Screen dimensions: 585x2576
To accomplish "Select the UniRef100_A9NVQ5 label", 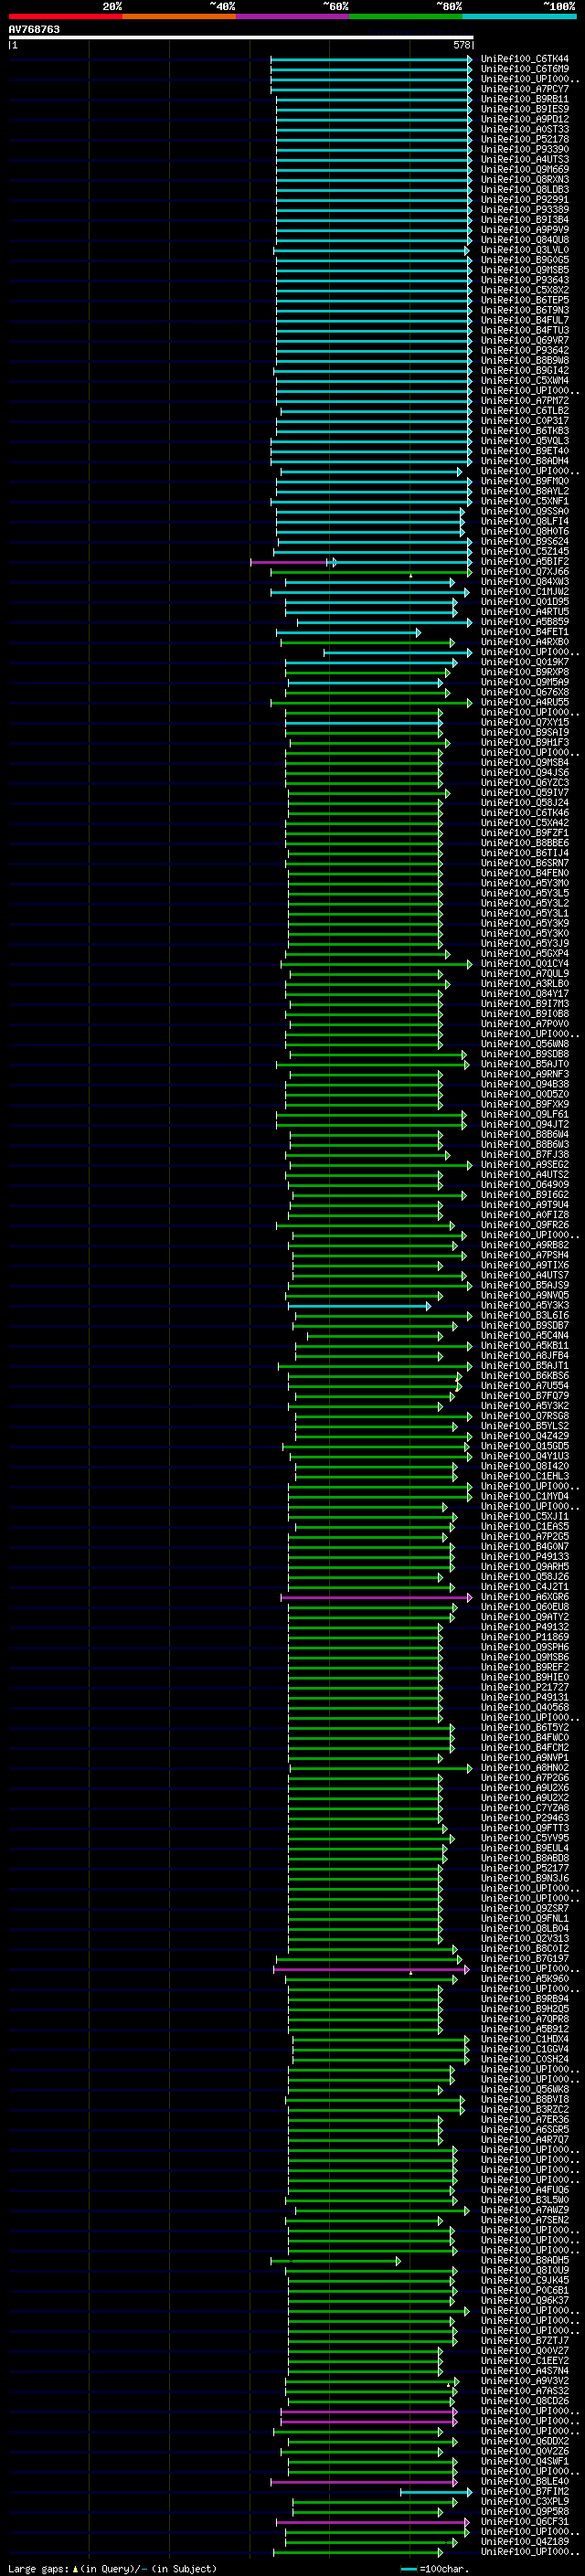I will pyautogui.click(x=525, y=1296).
